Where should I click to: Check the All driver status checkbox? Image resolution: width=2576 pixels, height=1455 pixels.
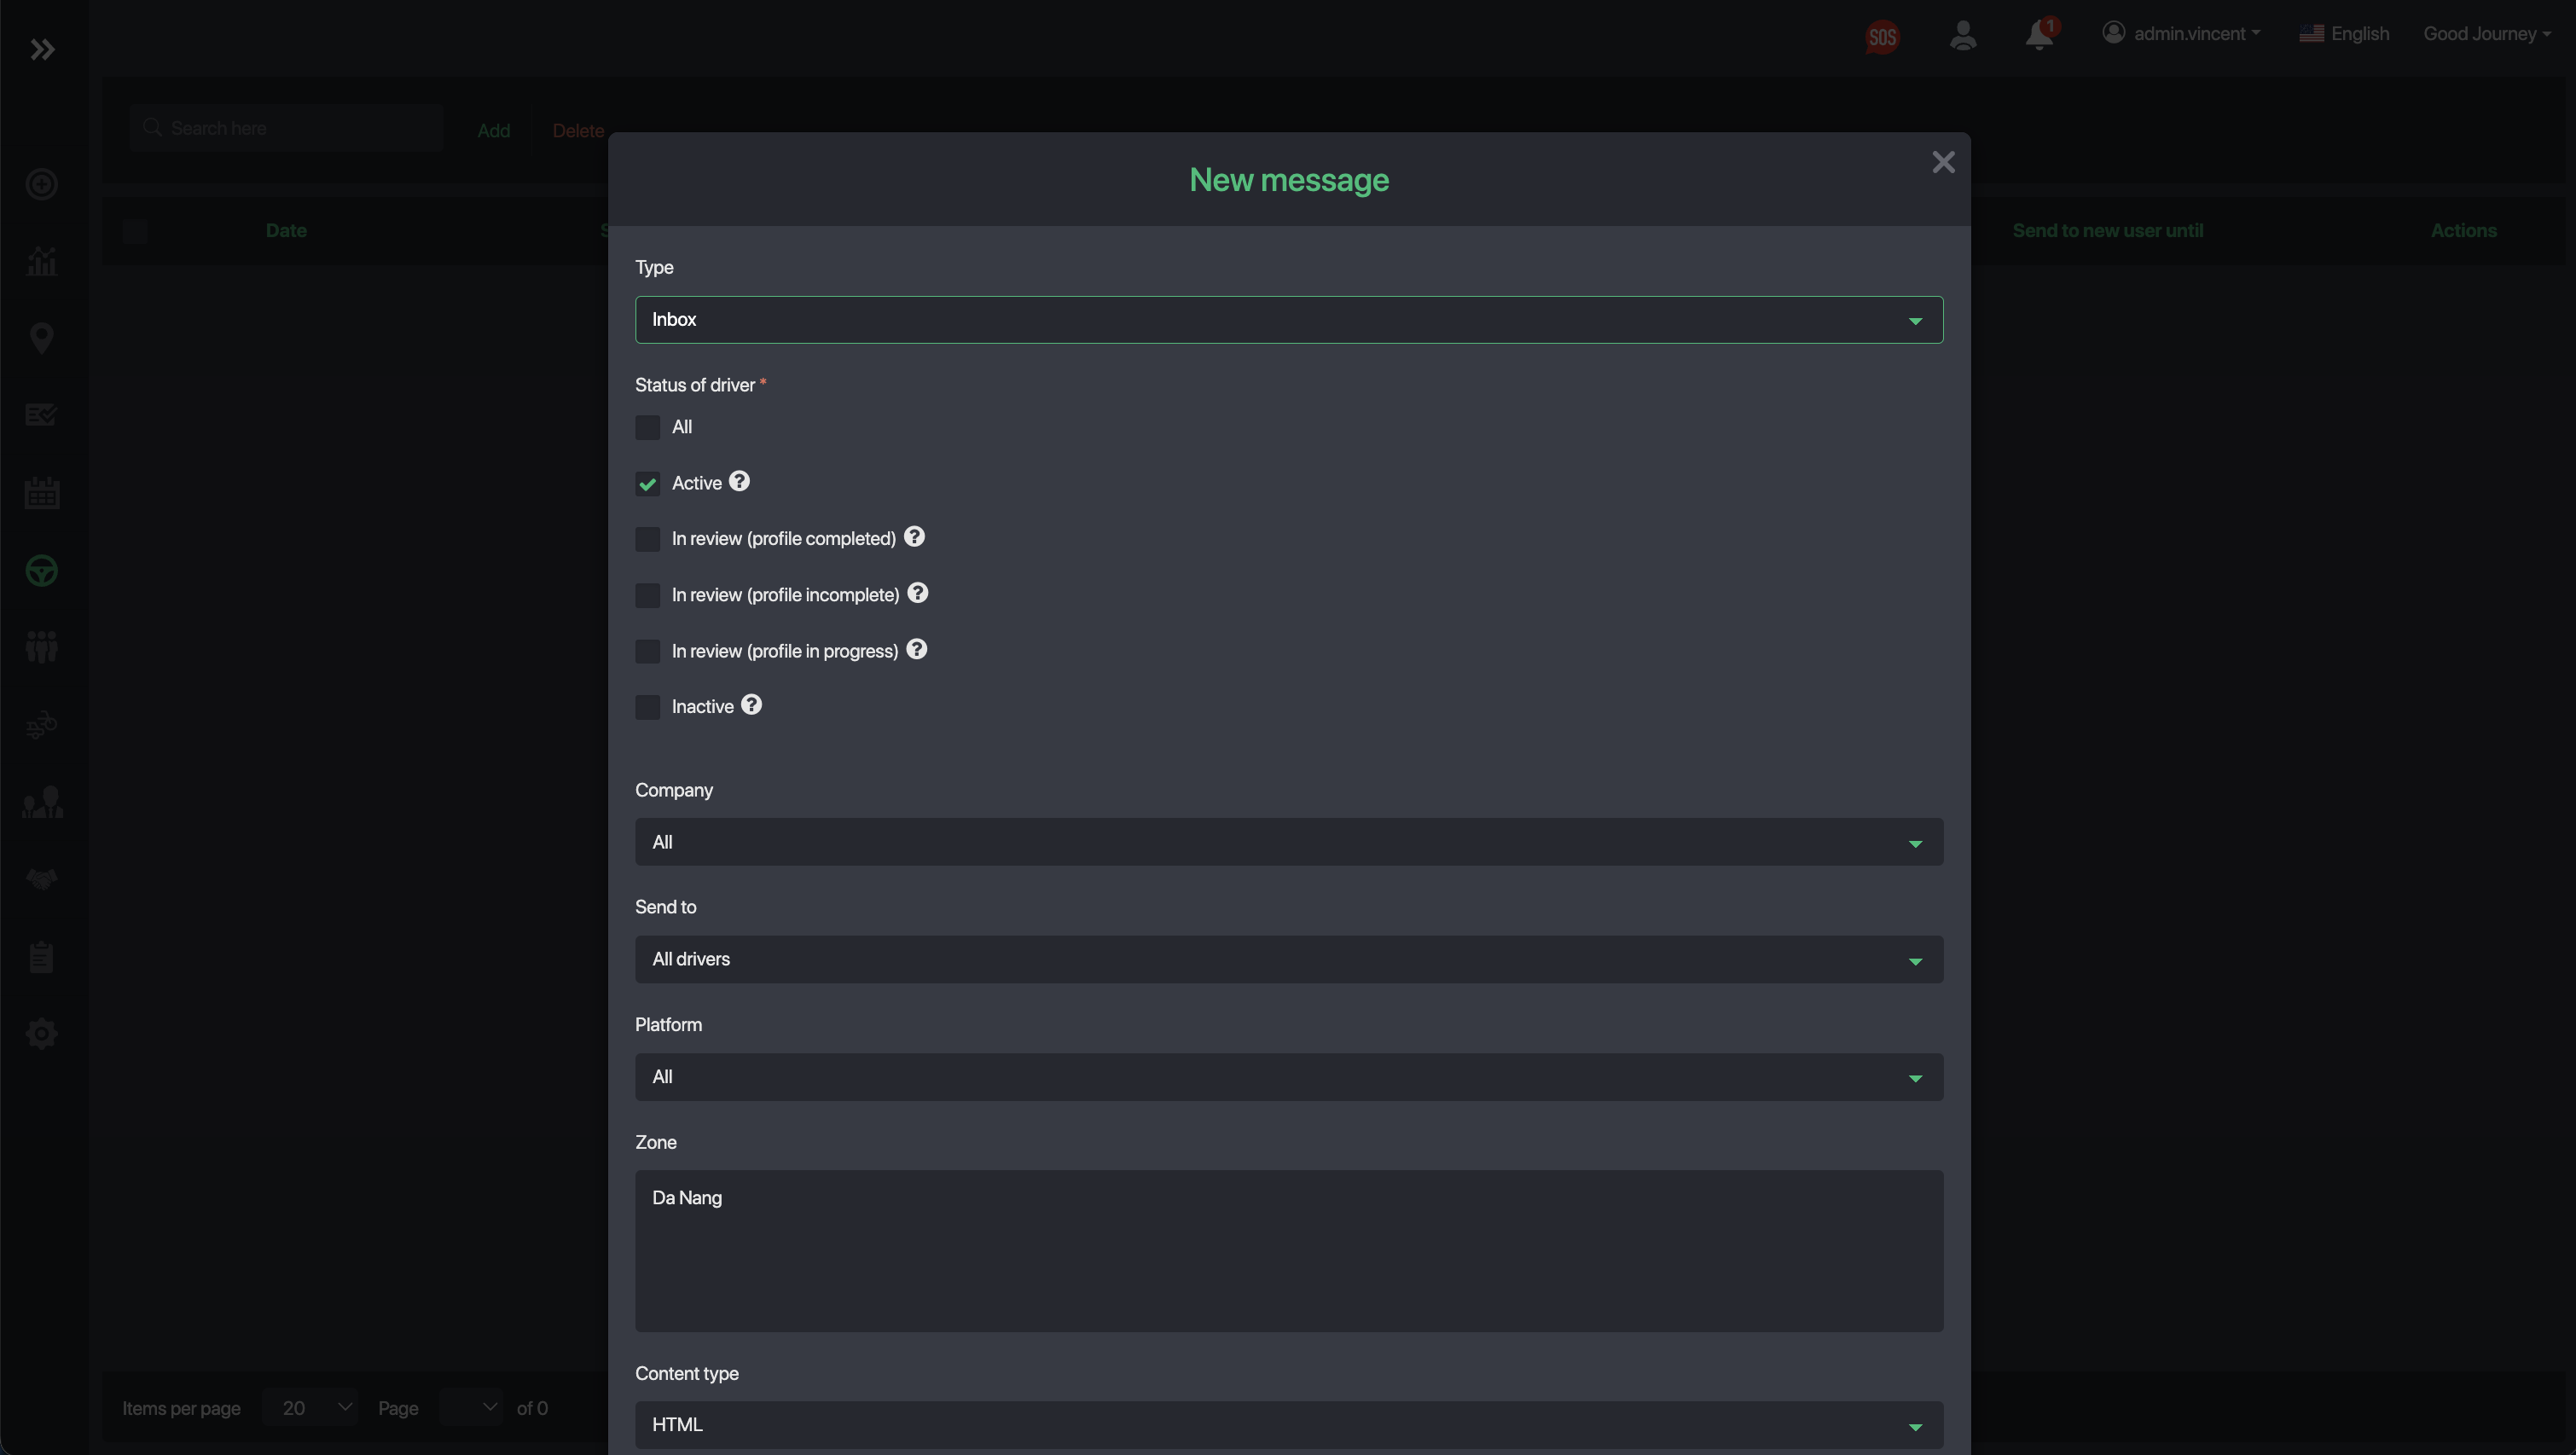[x=648, y=428]
